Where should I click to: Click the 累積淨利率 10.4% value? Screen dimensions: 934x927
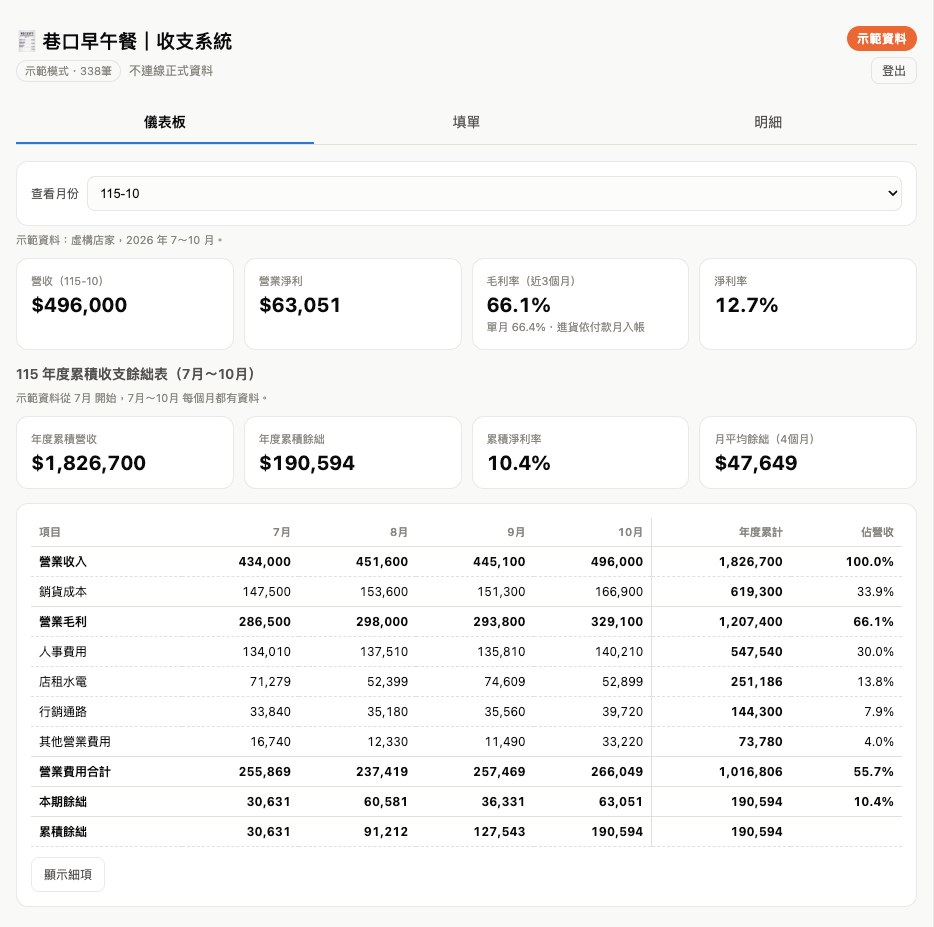tap(519, 463)
